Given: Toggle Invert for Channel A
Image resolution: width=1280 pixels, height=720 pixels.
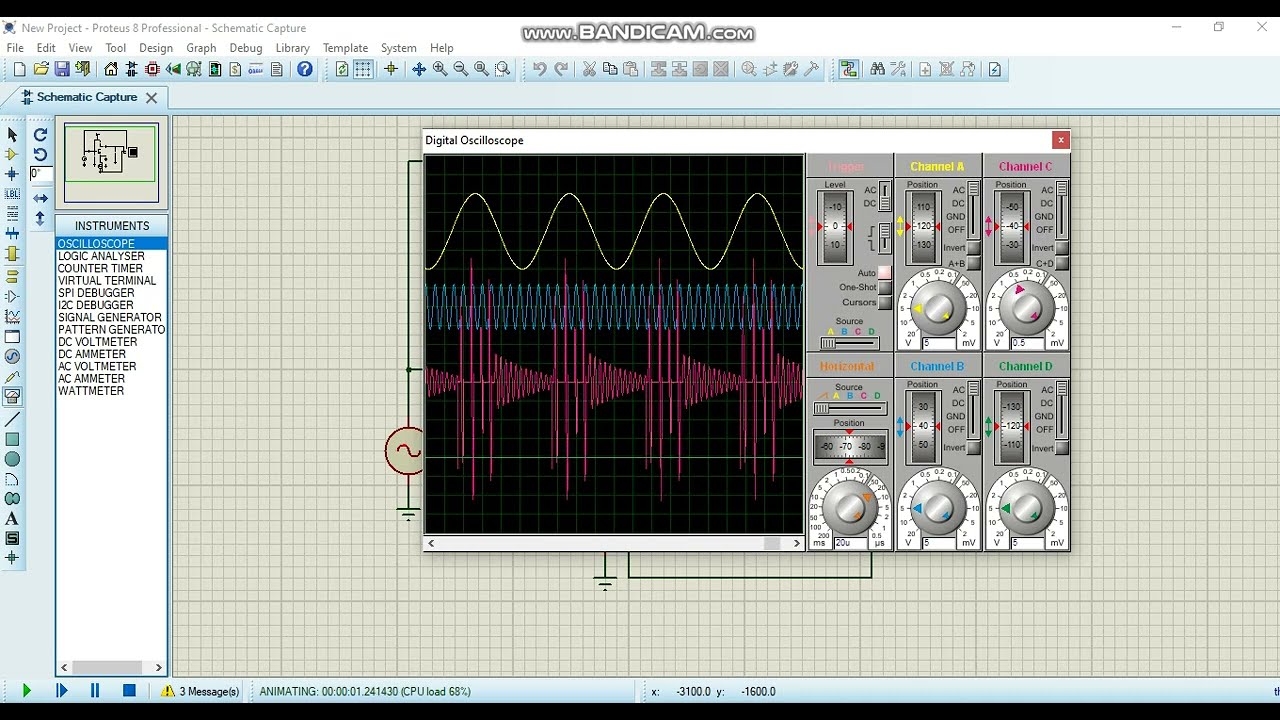Looking at the screenshot, I should [x=973, y=248].
